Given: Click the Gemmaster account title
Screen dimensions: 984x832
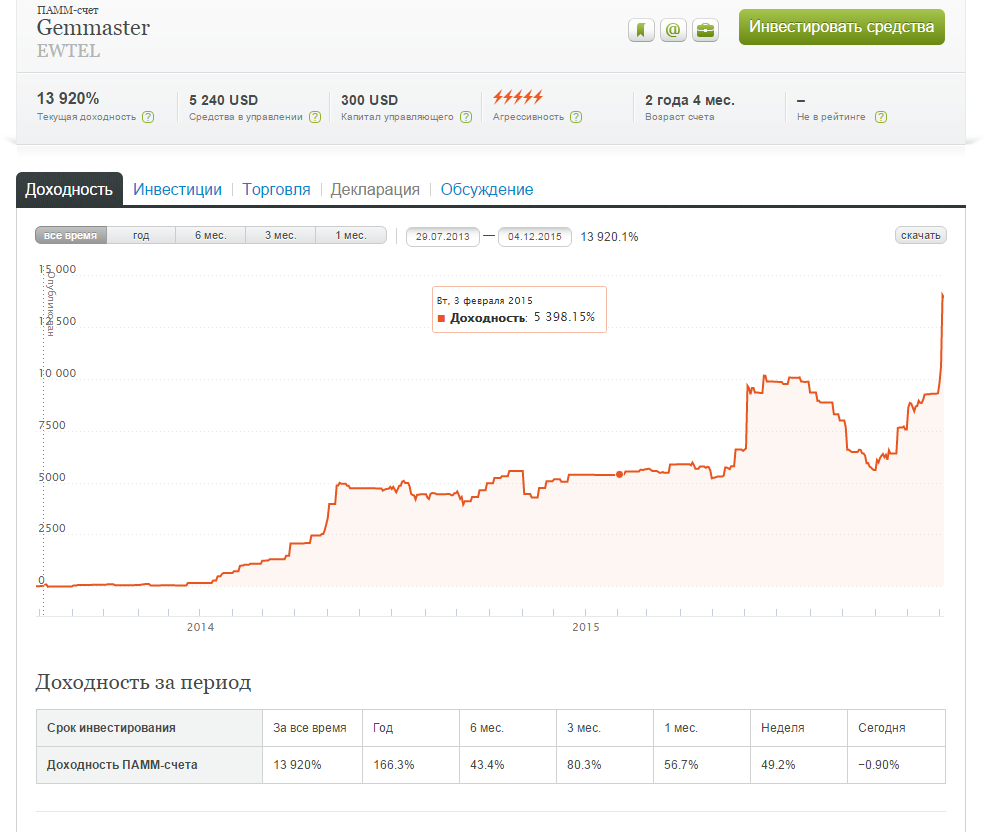Looking at the screenshot, I should click(93, 28).
